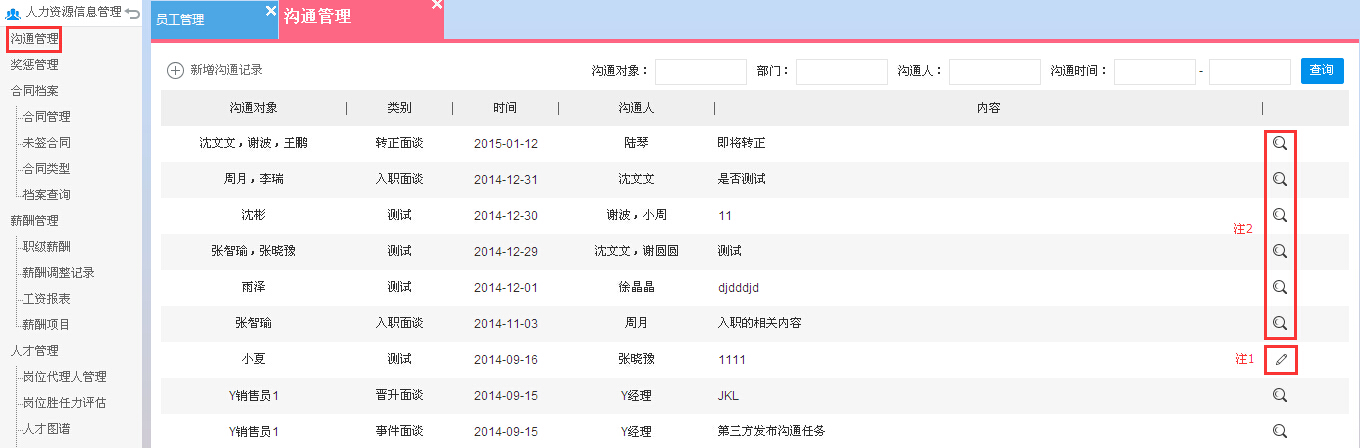The width and height of the screenshot is (1360, 448).
Task: Click the 沟通人 column header
Action: coord(636,108)
